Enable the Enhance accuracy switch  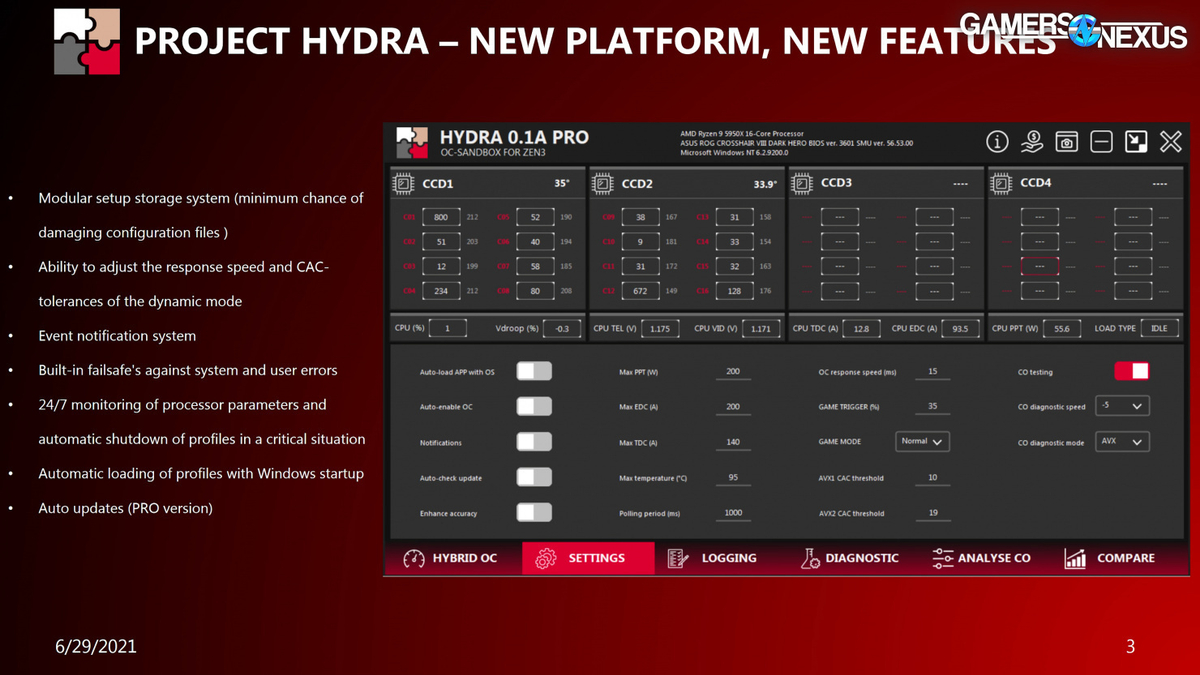point(534,512)
